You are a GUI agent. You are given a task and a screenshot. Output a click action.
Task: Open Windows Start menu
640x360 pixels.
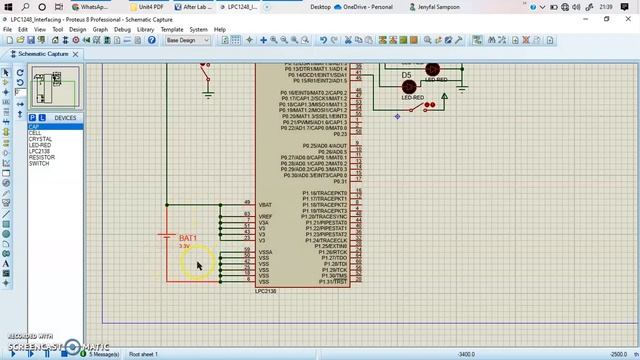pos(8,7)
